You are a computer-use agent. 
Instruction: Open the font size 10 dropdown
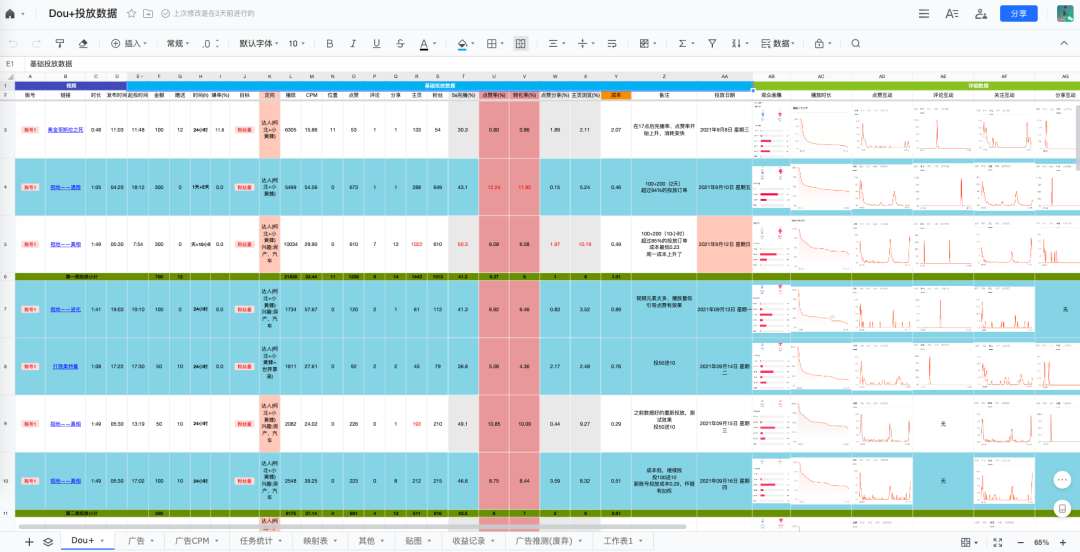click(297, 43)
